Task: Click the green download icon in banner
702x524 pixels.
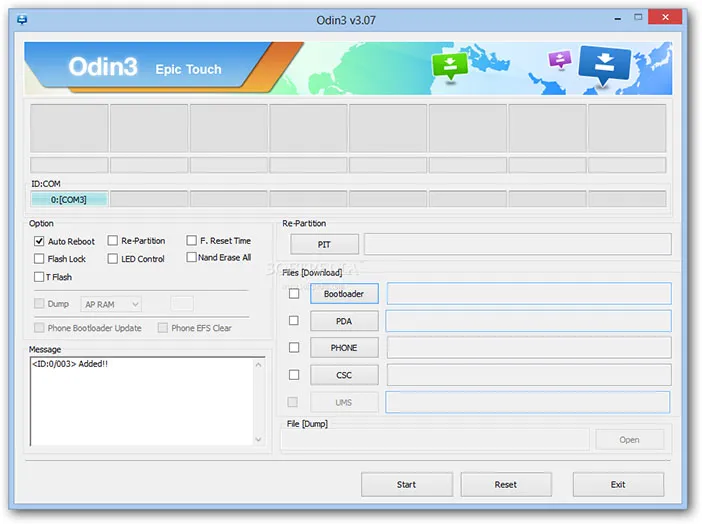Action: click(x=450, y=66)
